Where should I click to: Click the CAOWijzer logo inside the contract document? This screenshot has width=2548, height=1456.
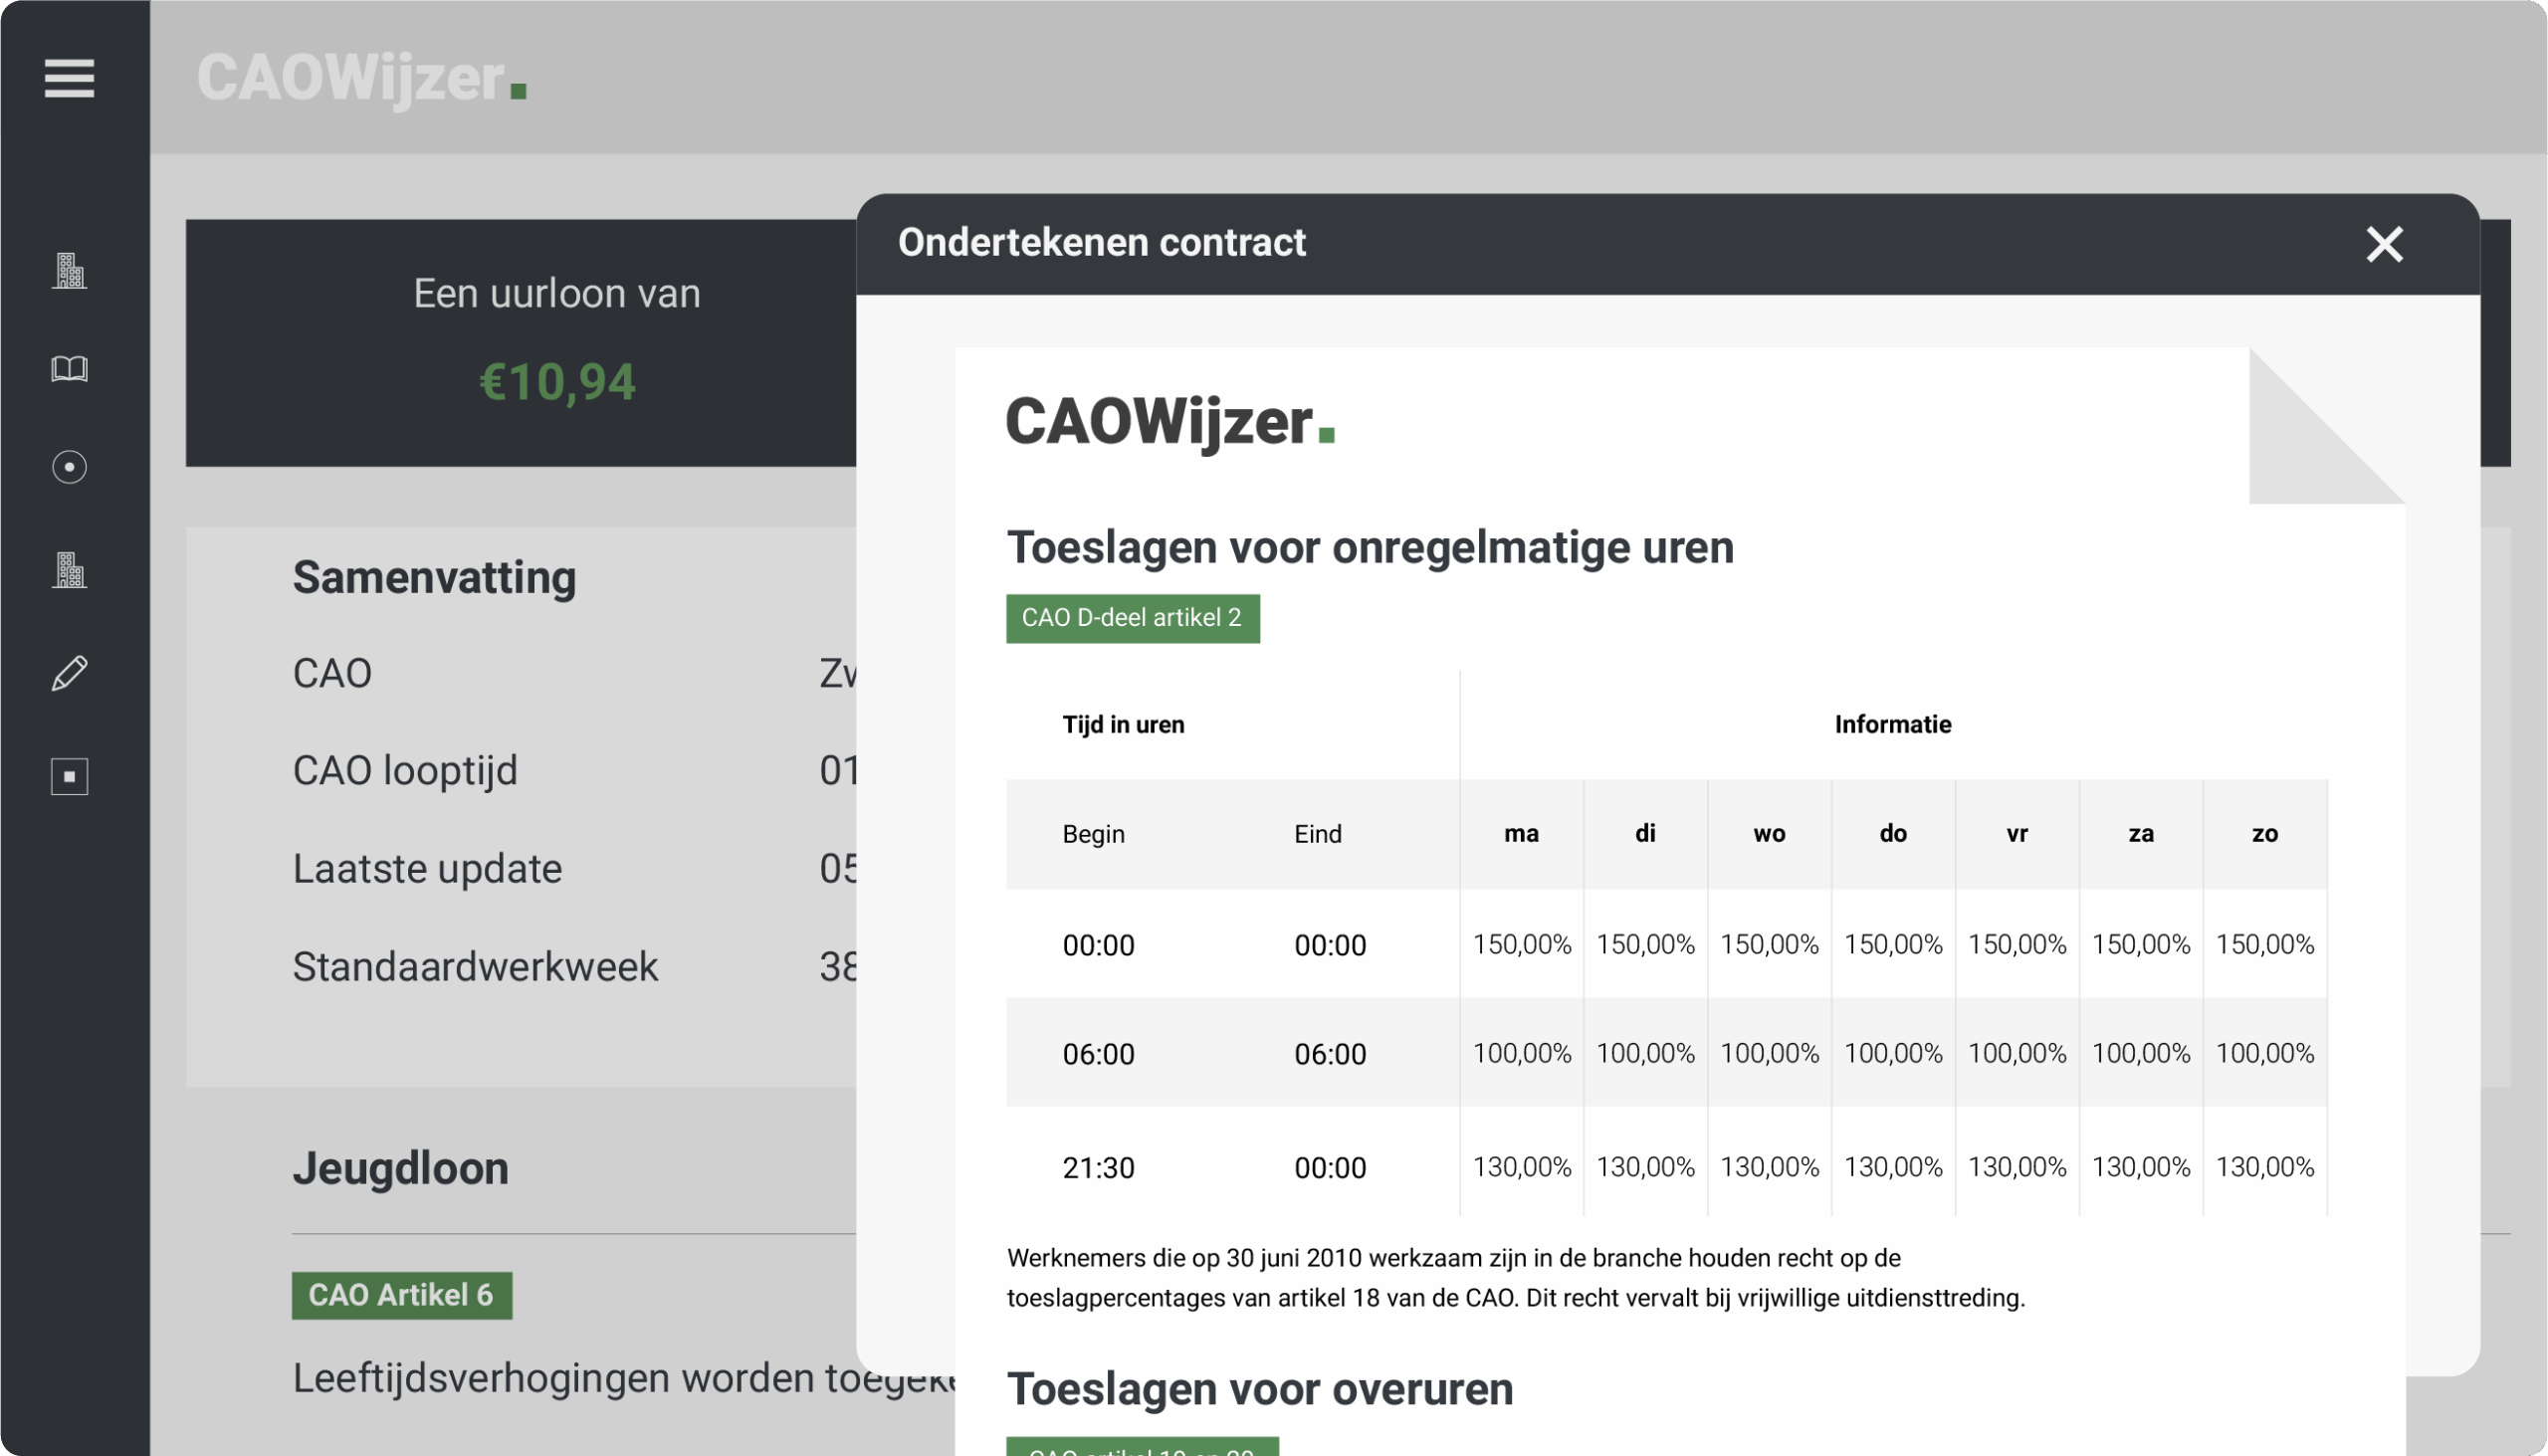pyautogui.click(x=1169, y=421)
